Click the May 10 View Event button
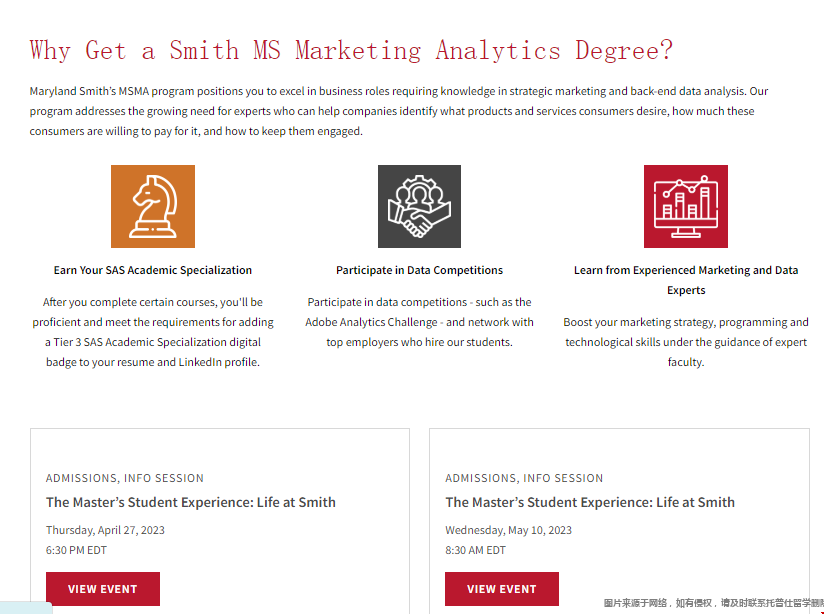Viewport: 824px width, 614px height. (x=501, y=589)
